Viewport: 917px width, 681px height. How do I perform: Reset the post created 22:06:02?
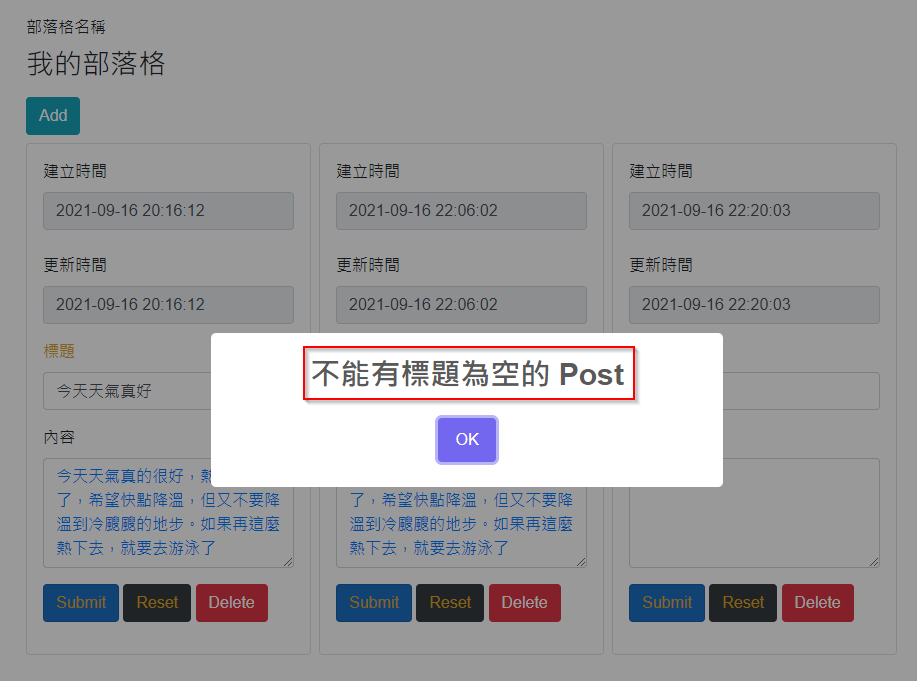(x=450, y=603)
